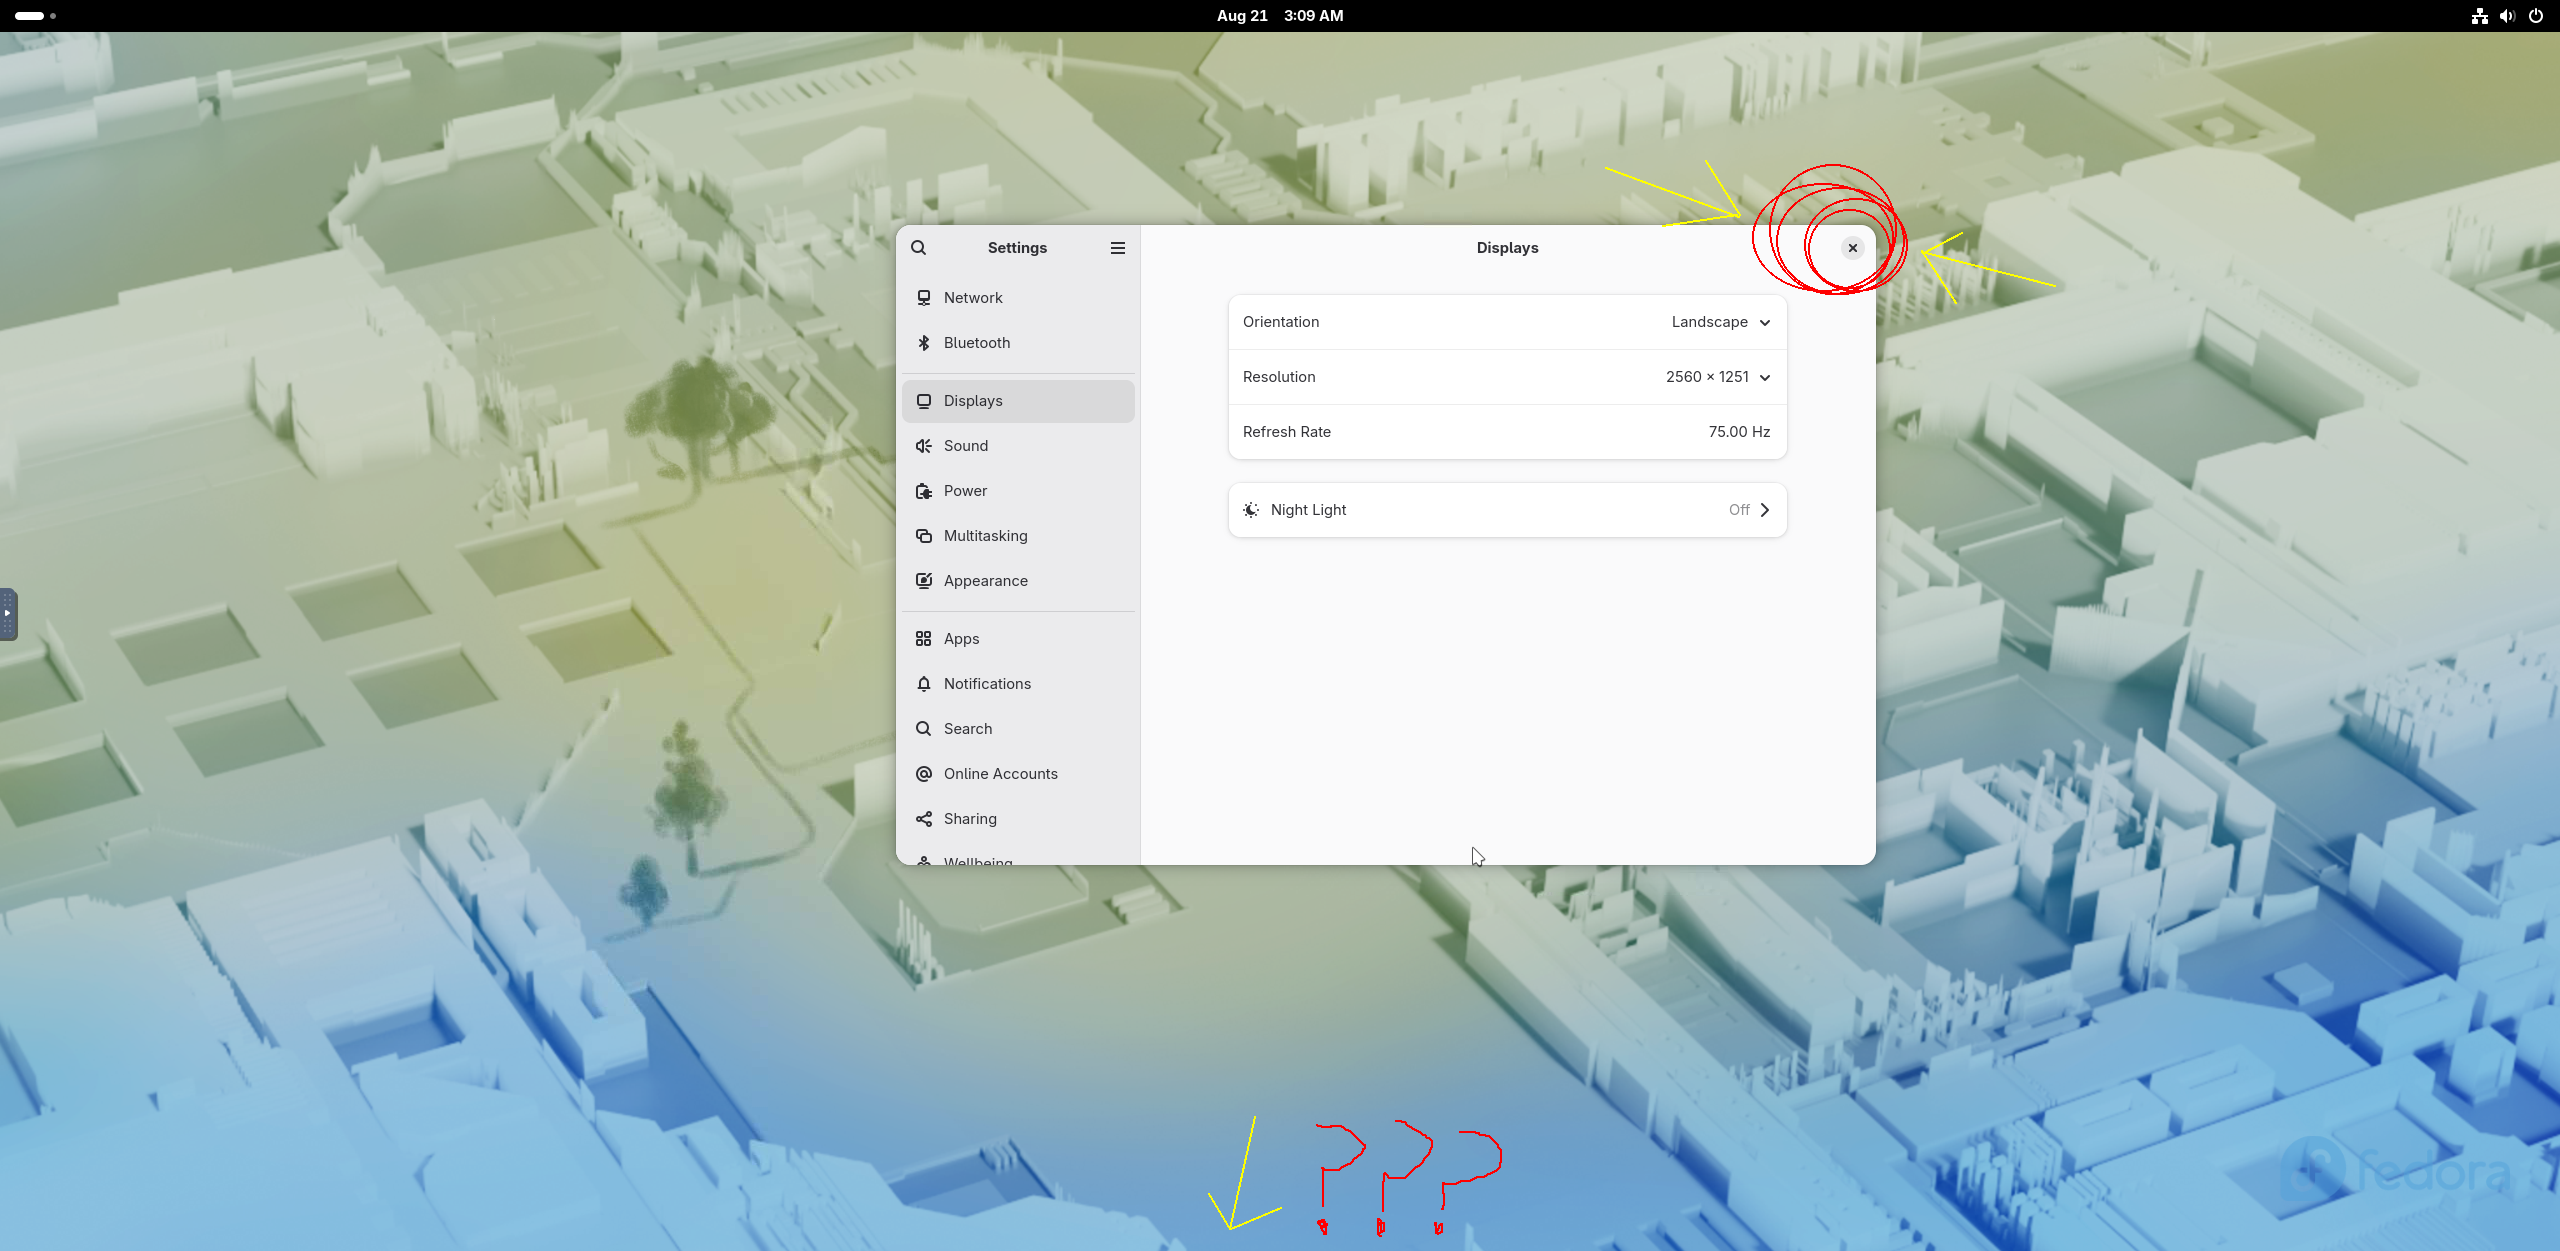Open the network status icon in top bar
The height and width of the screenshot is (1251, 2560).
click(x=2480, y=16)
